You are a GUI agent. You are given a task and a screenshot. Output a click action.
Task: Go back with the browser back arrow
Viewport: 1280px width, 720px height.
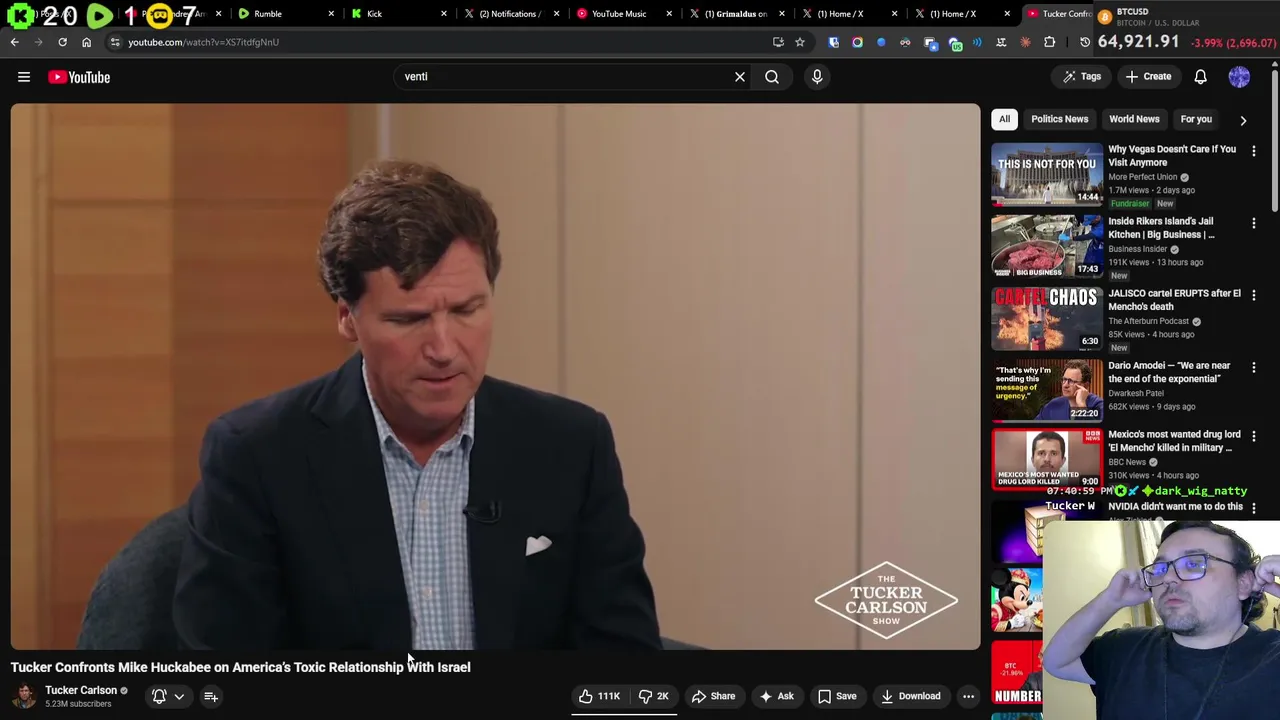pyautogui.click(x=14, y=42)
